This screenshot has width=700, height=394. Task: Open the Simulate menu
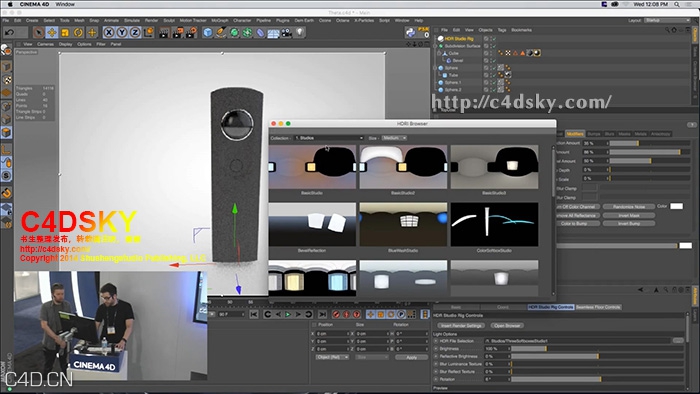pos(132,21)
